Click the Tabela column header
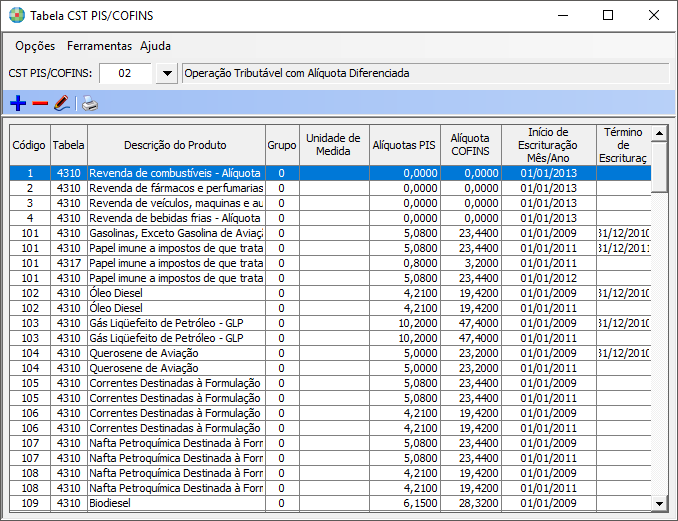Screen dimensions: 678x521 [x=69, y=145]
